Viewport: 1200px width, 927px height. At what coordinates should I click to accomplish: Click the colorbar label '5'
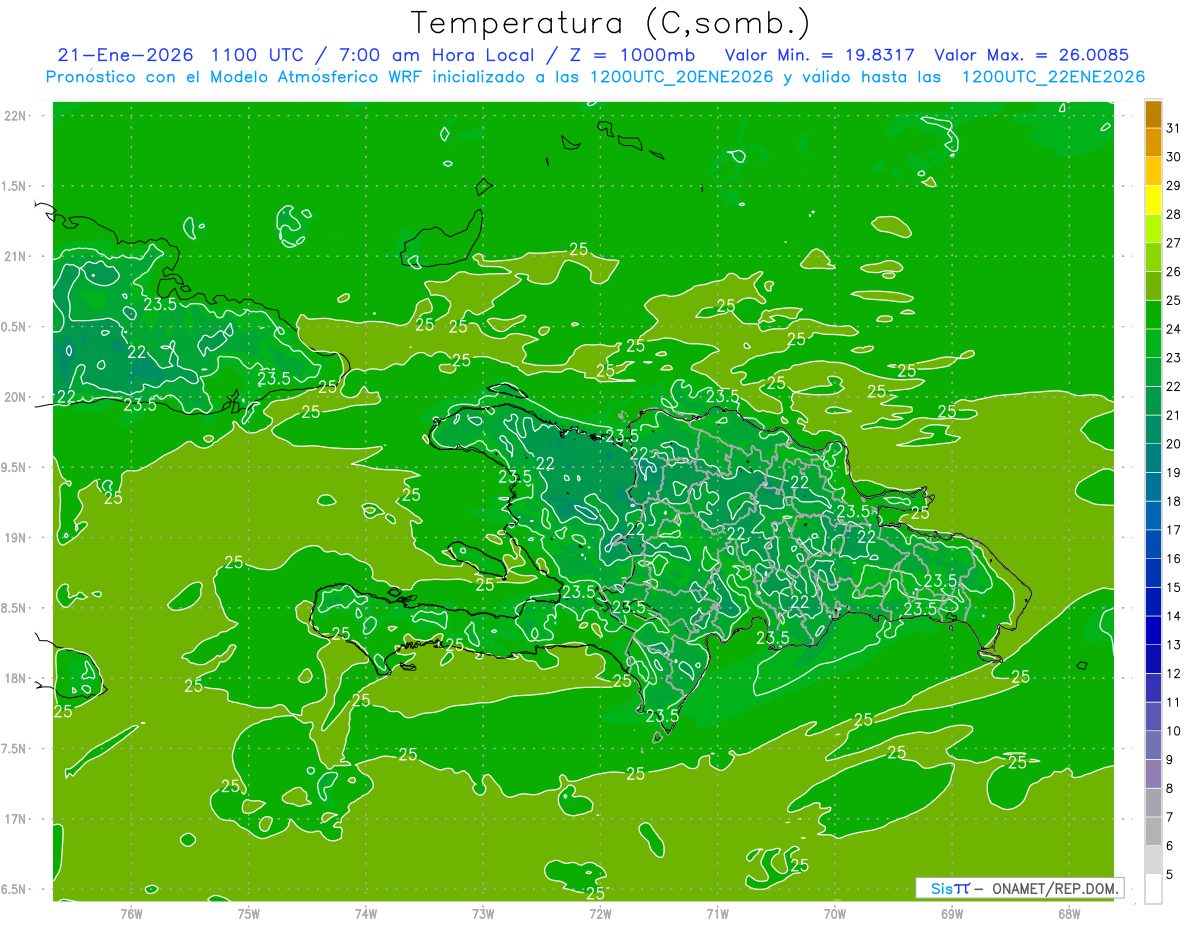(1170, 875)
